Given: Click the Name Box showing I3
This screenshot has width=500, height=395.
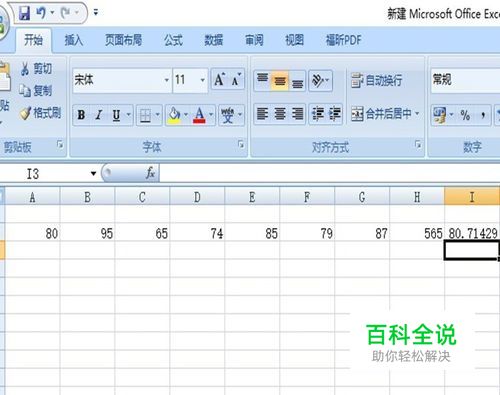Looking at the screenshot, I should (43, 174).
